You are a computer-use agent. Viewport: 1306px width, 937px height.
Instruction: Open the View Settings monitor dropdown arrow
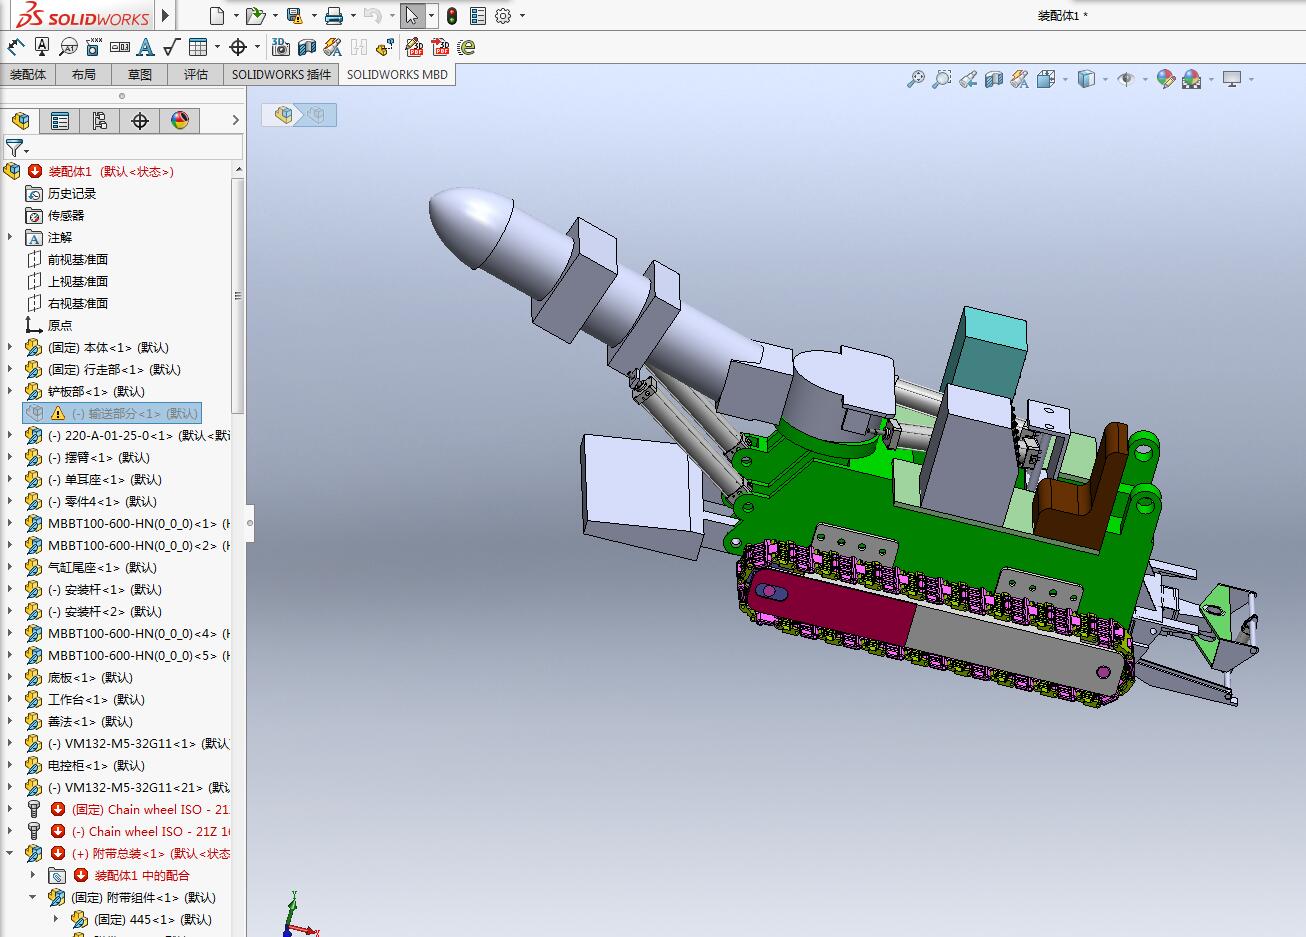1251,80
